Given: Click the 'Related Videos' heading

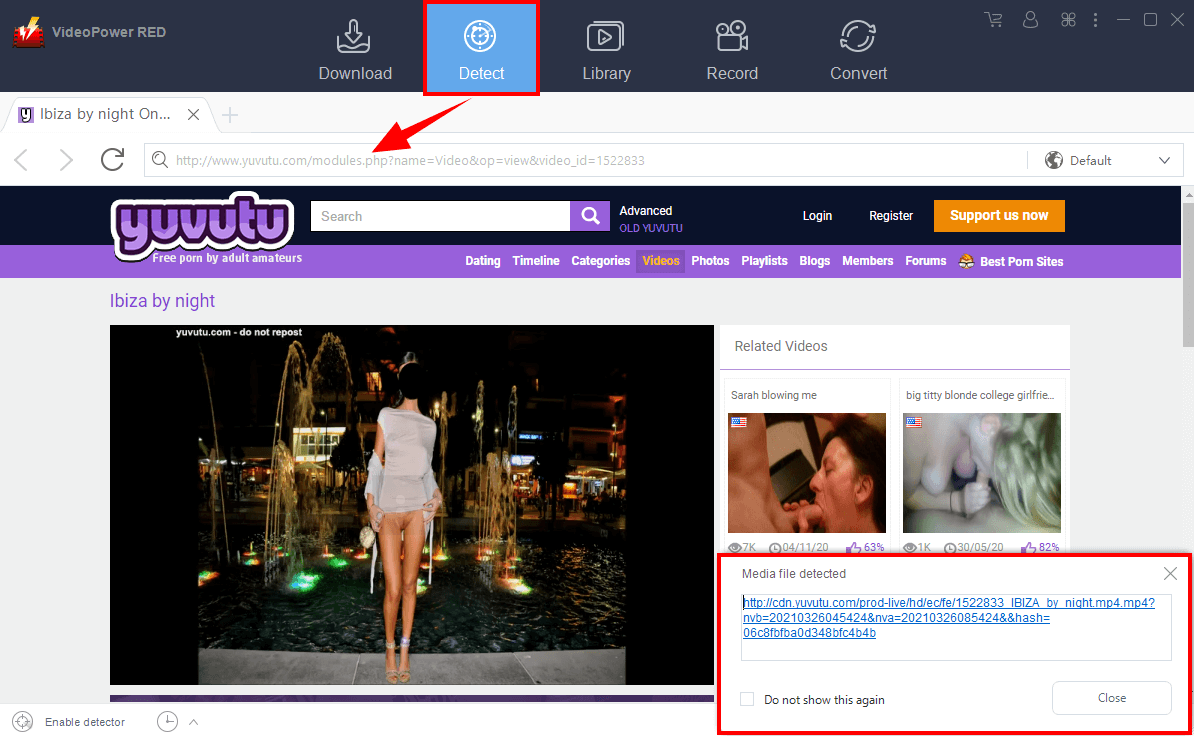Looking at the screenshot, I should 781,346.
